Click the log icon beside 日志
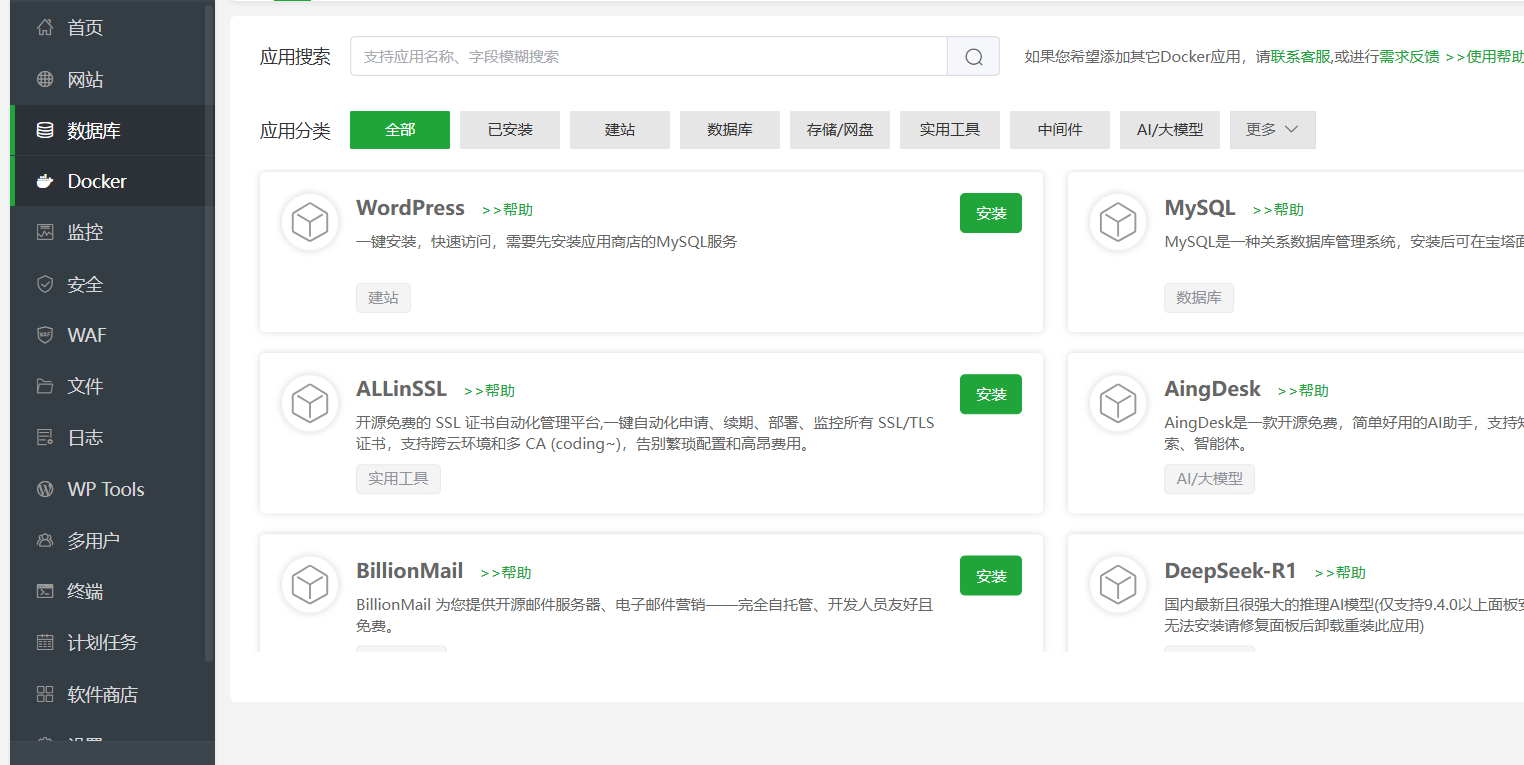This screenshot has height=765, width=1524. [45, 437]
